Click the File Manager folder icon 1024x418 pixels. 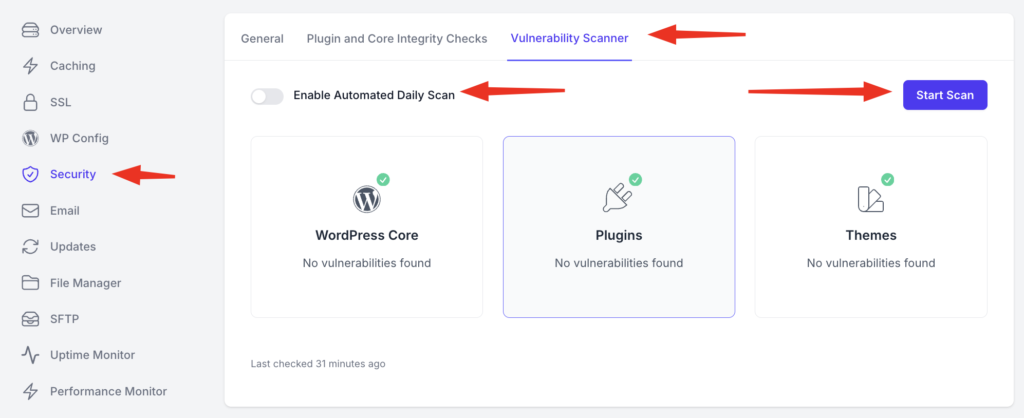(31, 283)
